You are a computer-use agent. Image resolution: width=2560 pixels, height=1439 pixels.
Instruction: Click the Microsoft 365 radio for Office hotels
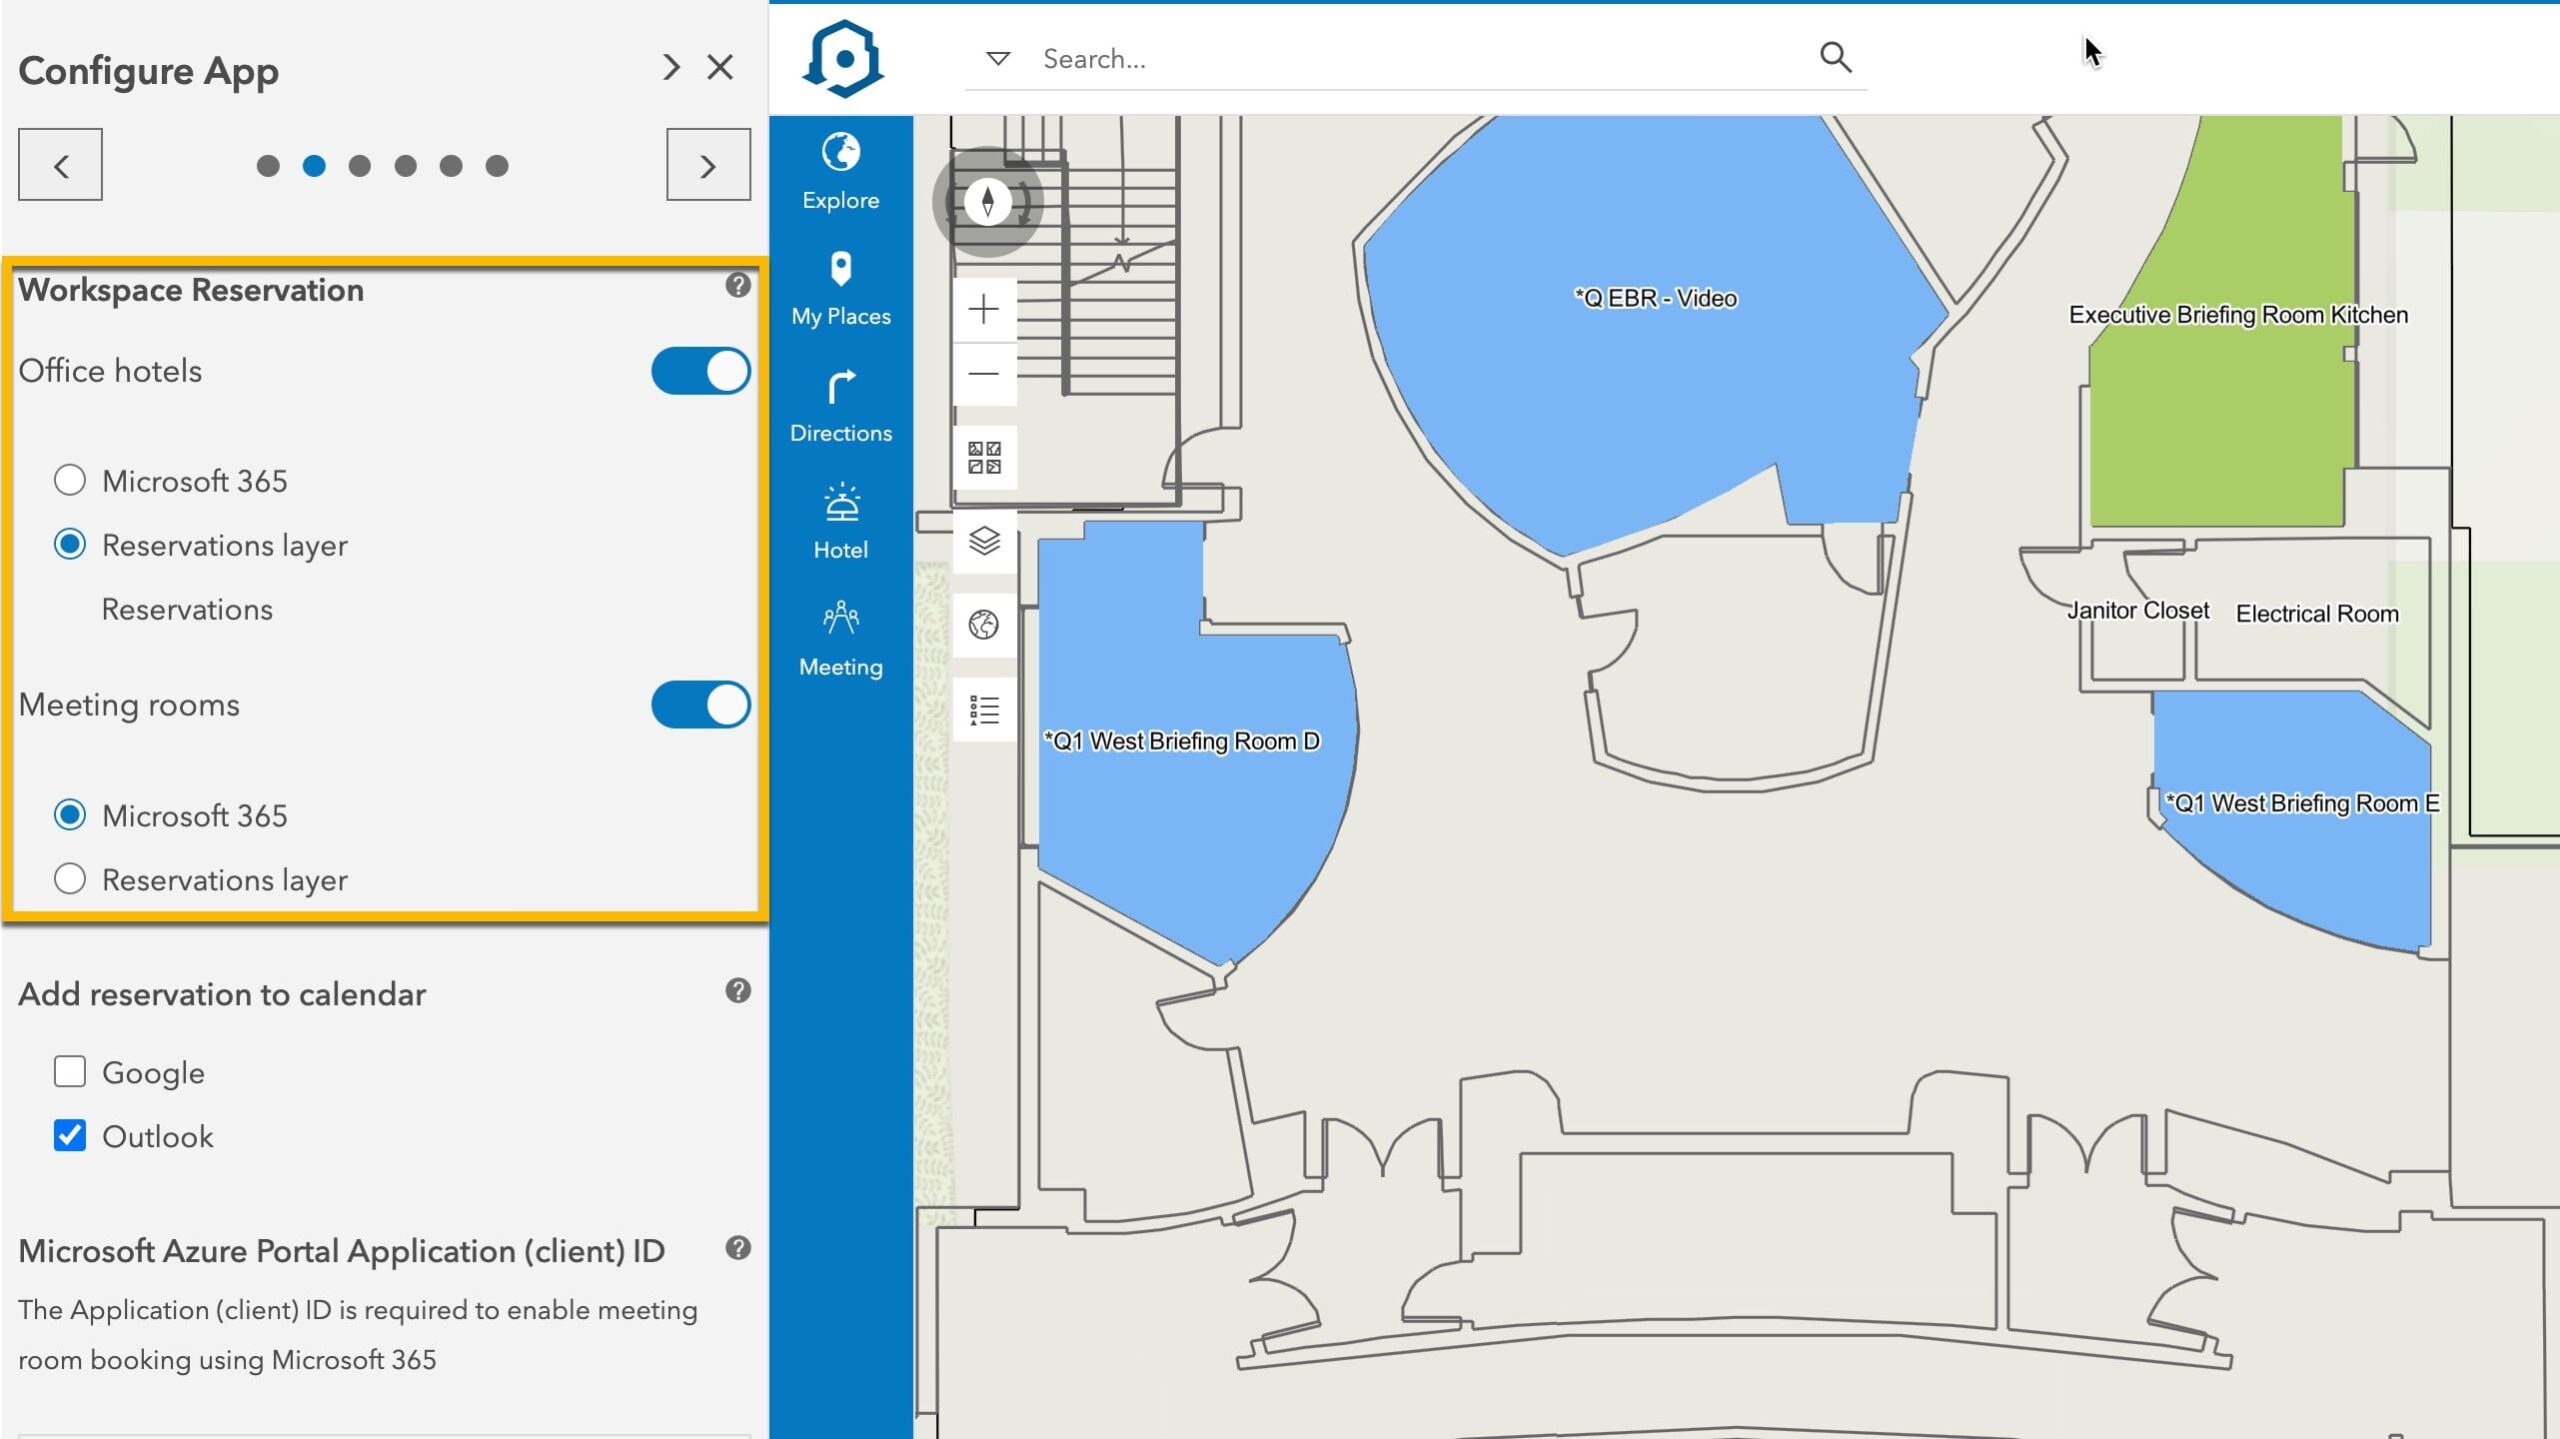[69, 480]
